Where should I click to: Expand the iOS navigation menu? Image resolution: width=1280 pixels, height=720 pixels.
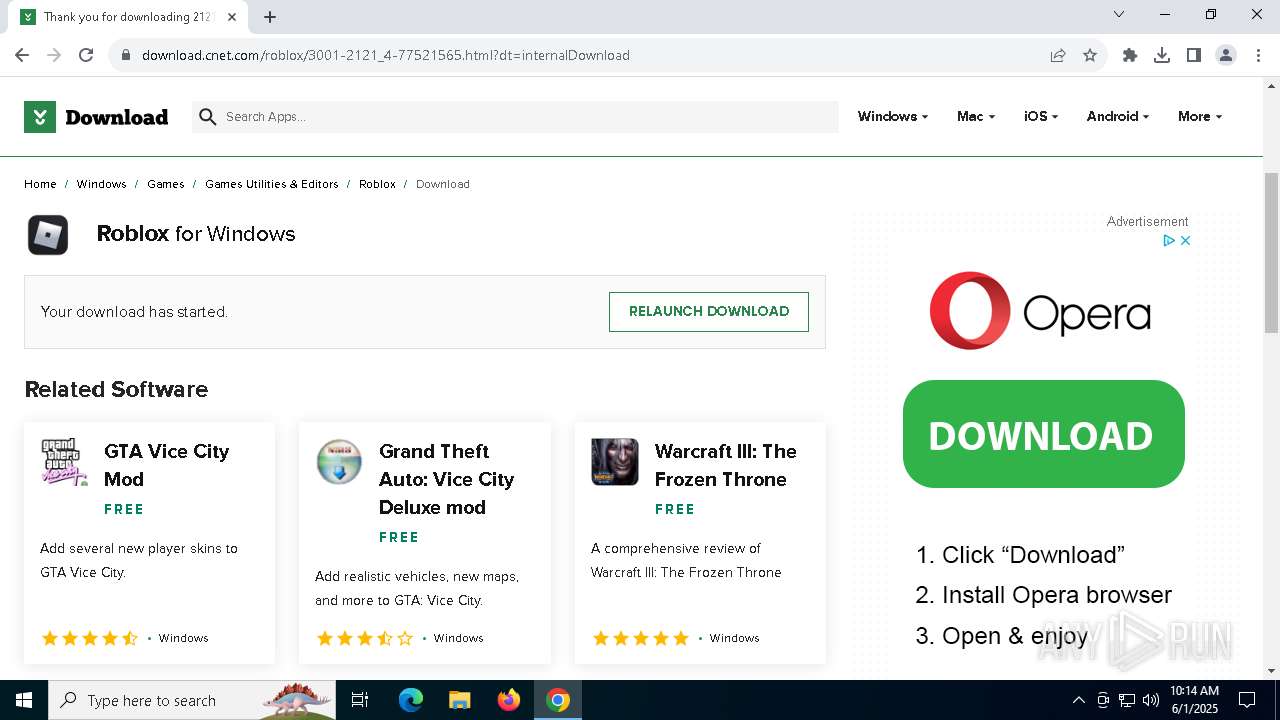point(1041,117)
